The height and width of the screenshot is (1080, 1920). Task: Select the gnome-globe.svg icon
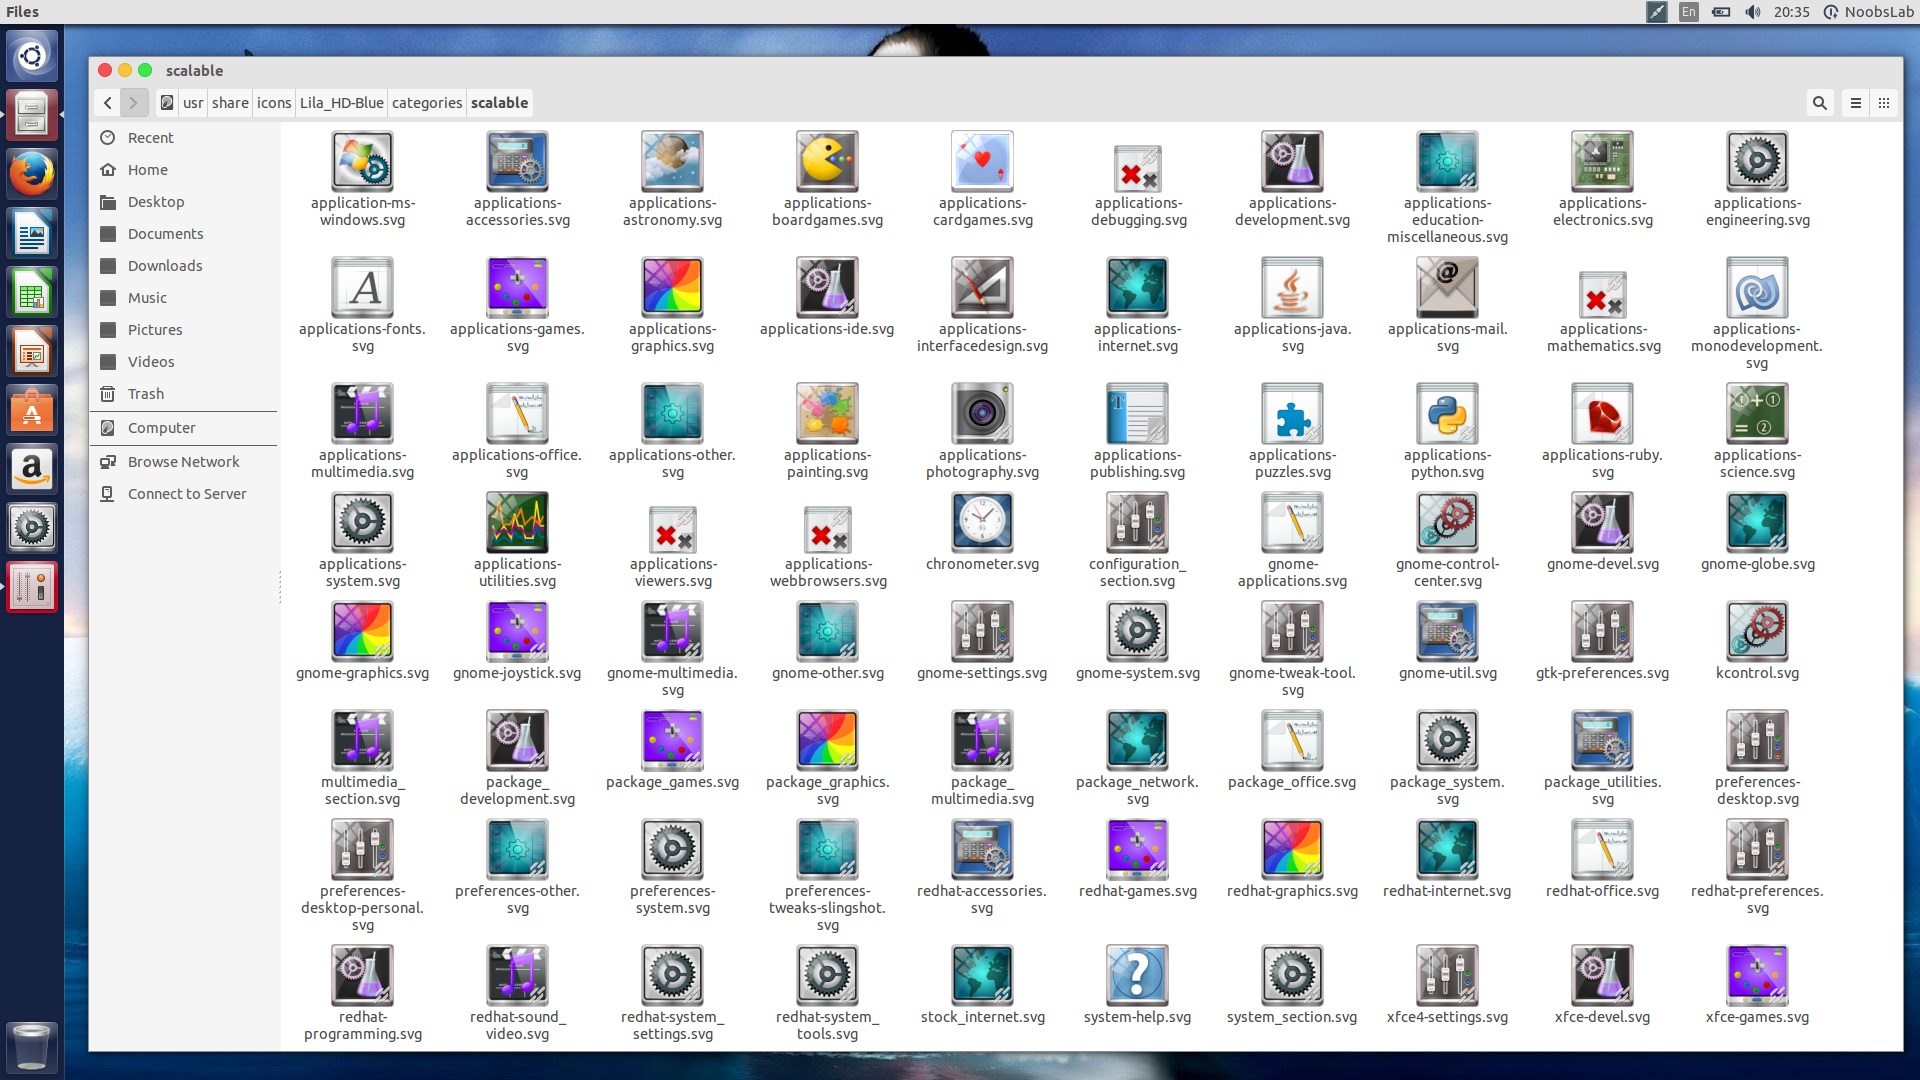point(1756,523)
